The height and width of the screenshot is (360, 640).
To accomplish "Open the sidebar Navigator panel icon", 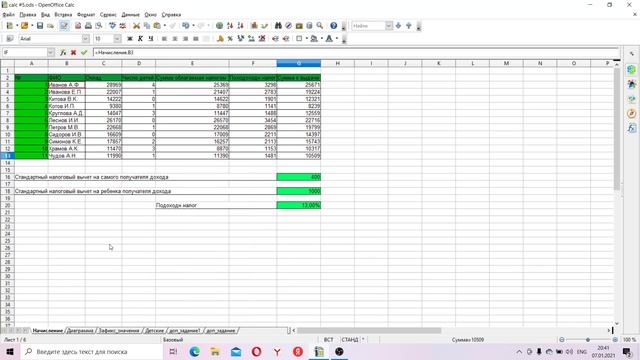I will pos(632,113).
